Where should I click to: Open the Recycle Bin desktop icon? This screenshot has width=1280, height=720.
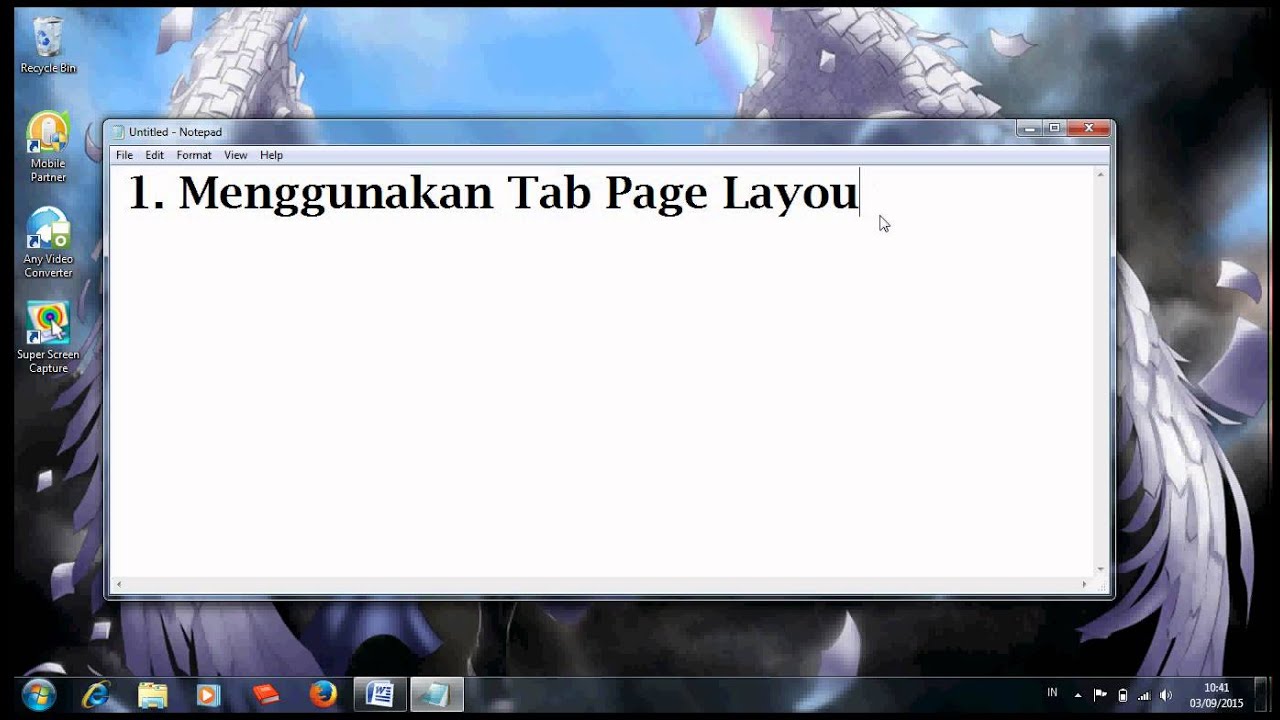pyautogui.click(x=47, y=45)
